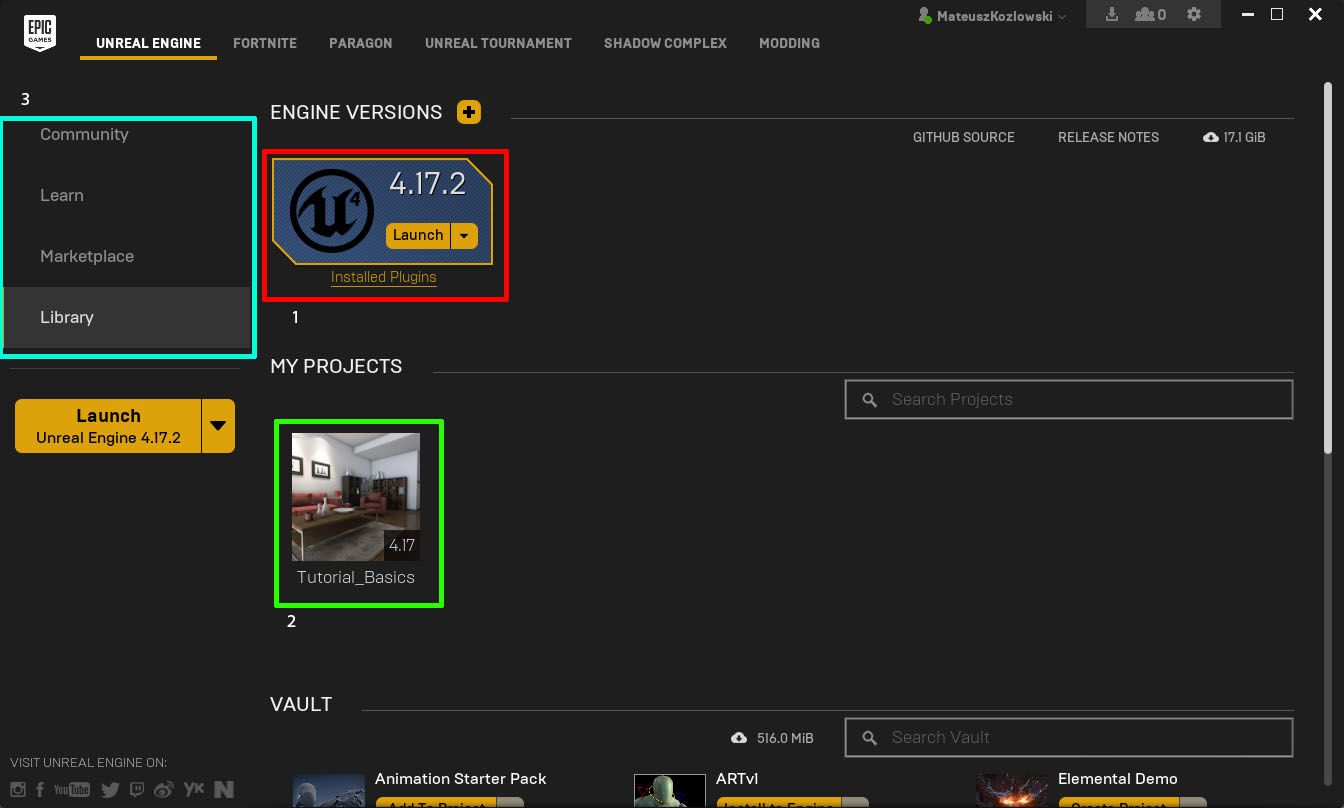Open the Release Notes link
The image size is (1344, 808).
click(x=1108, y=137)
